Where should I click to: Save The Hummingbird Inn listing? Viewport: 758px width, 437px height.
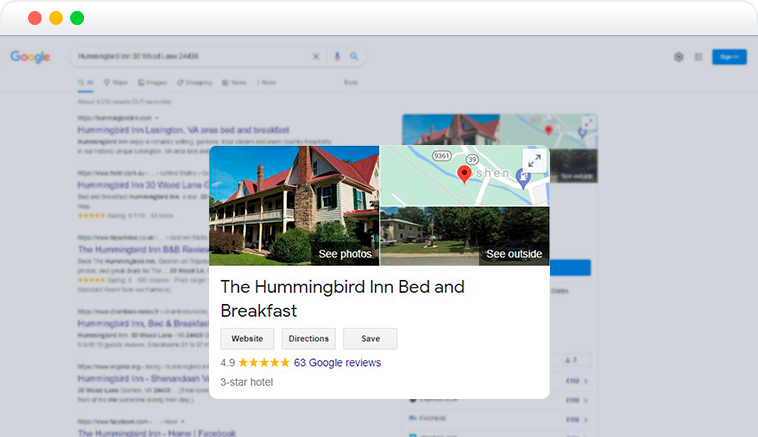370,339
